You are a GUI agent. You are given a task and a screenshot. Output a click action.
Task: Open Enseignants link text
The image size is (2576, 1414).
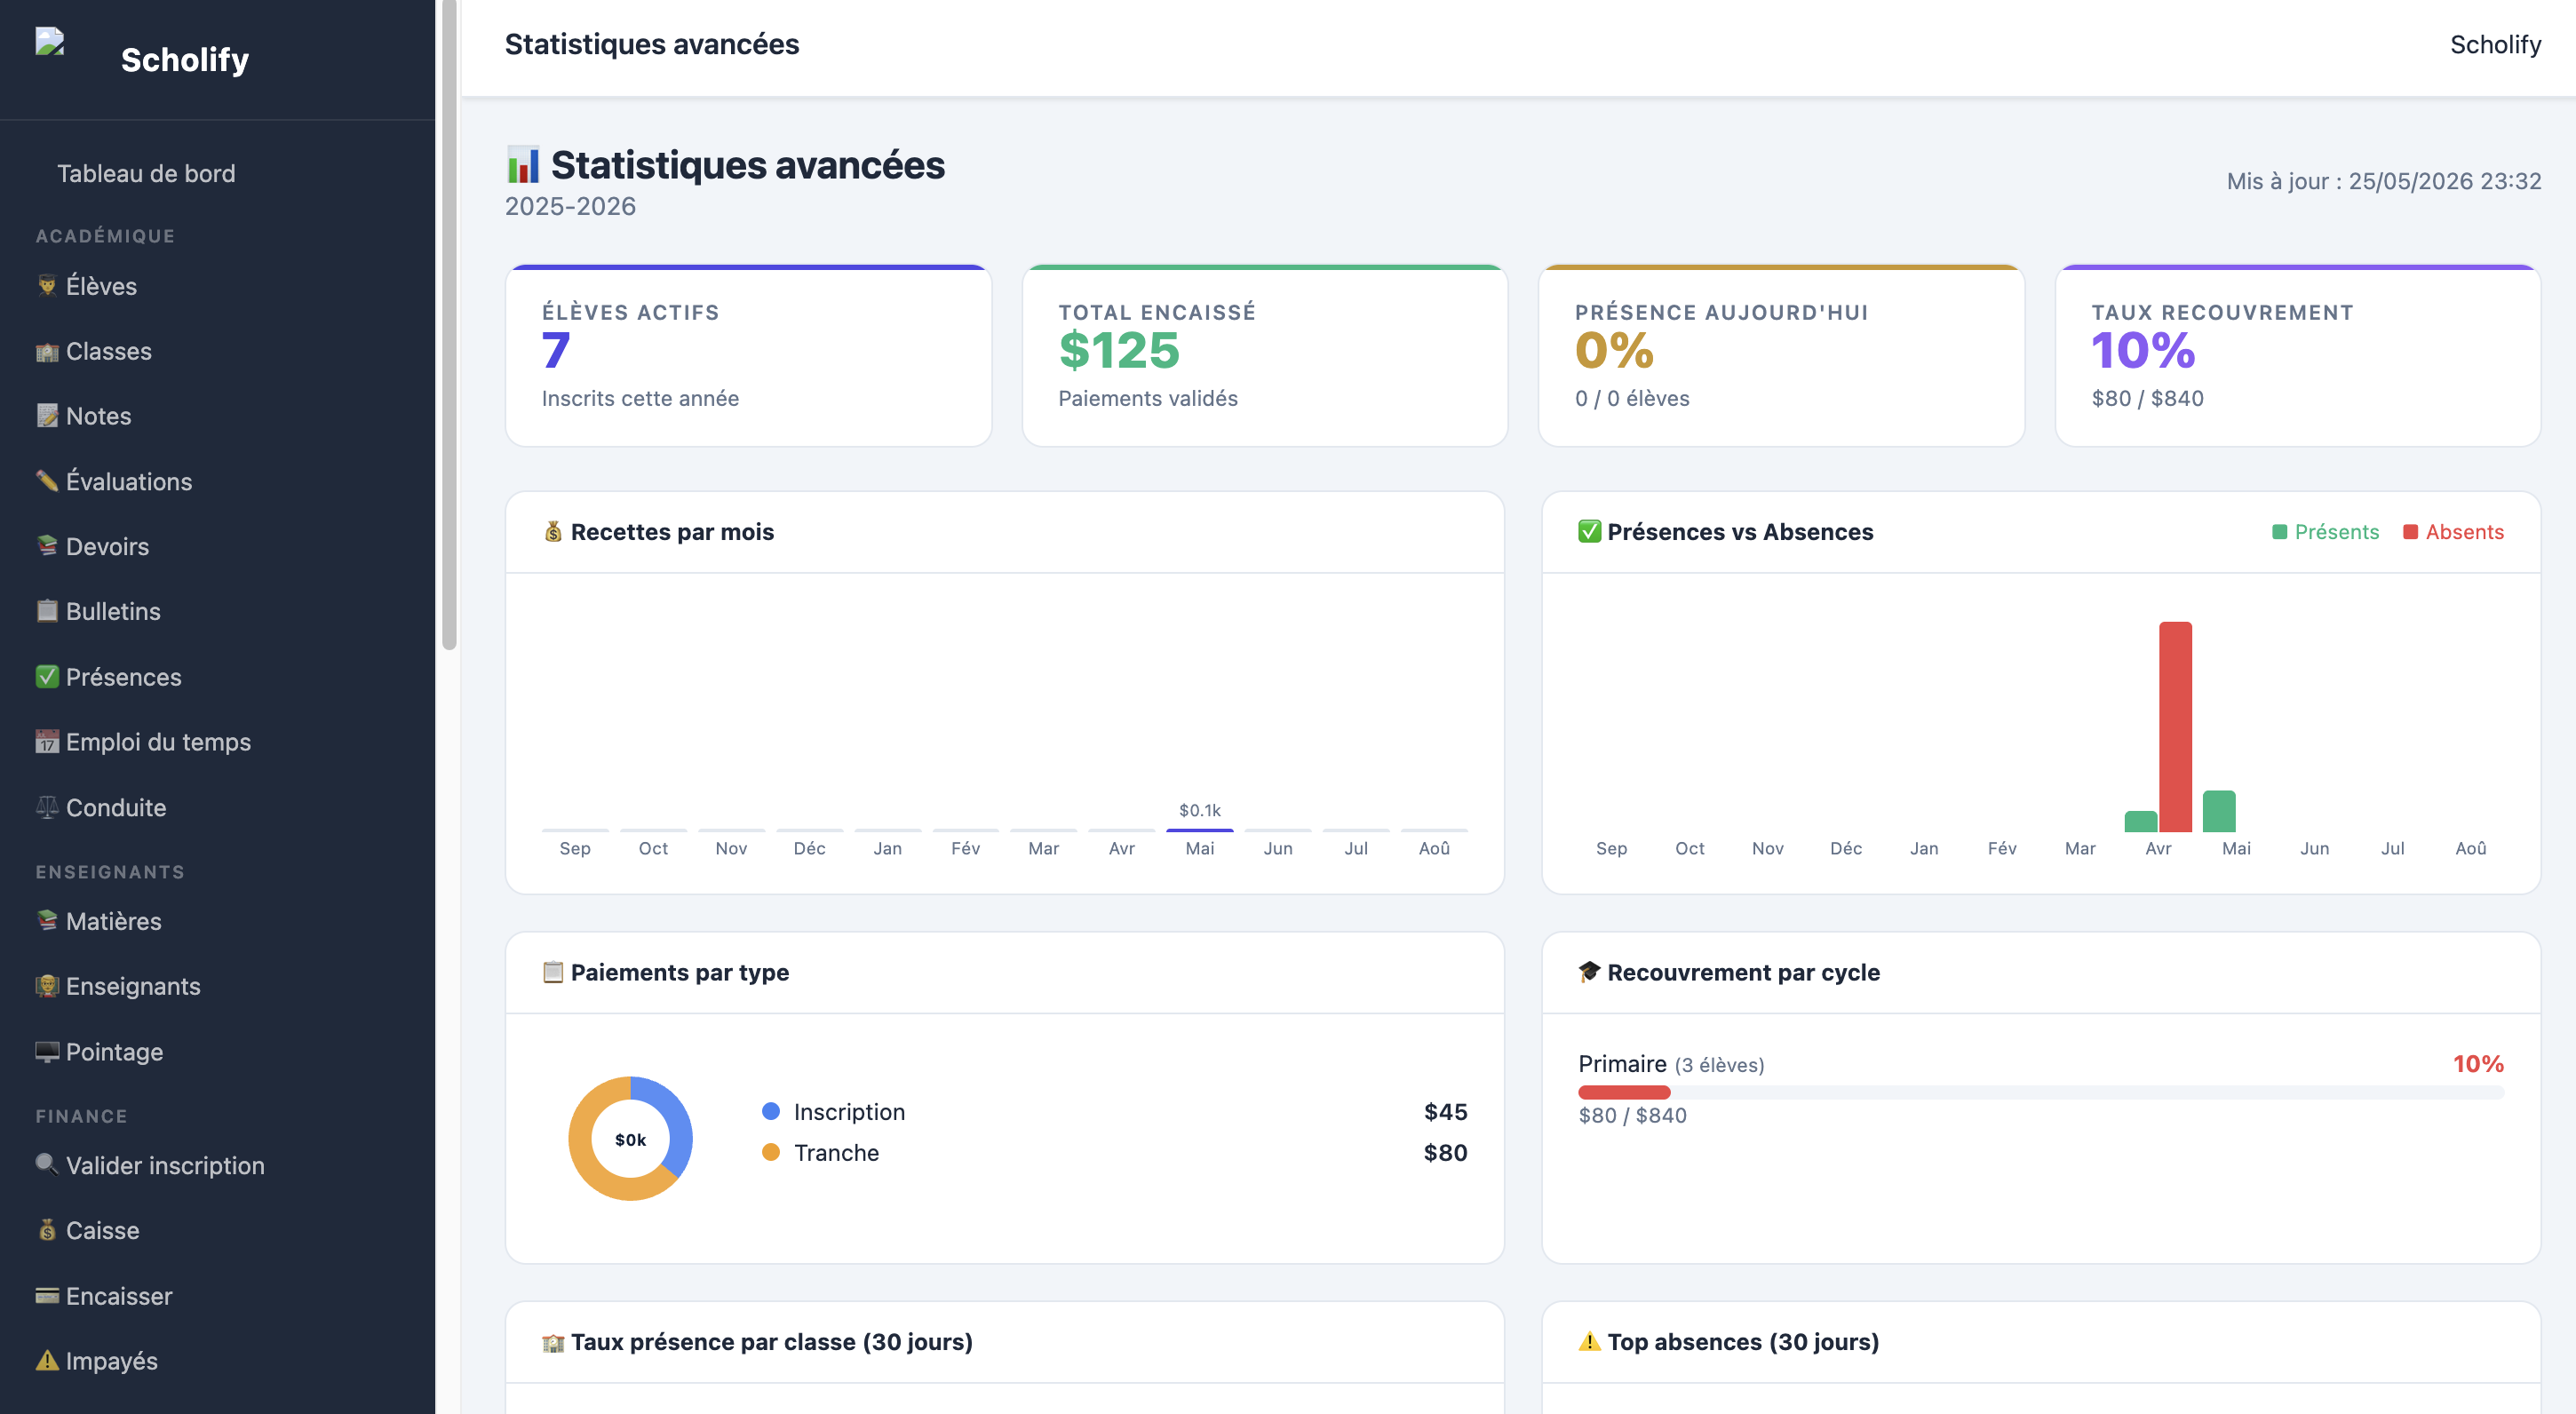coord(133,986)
